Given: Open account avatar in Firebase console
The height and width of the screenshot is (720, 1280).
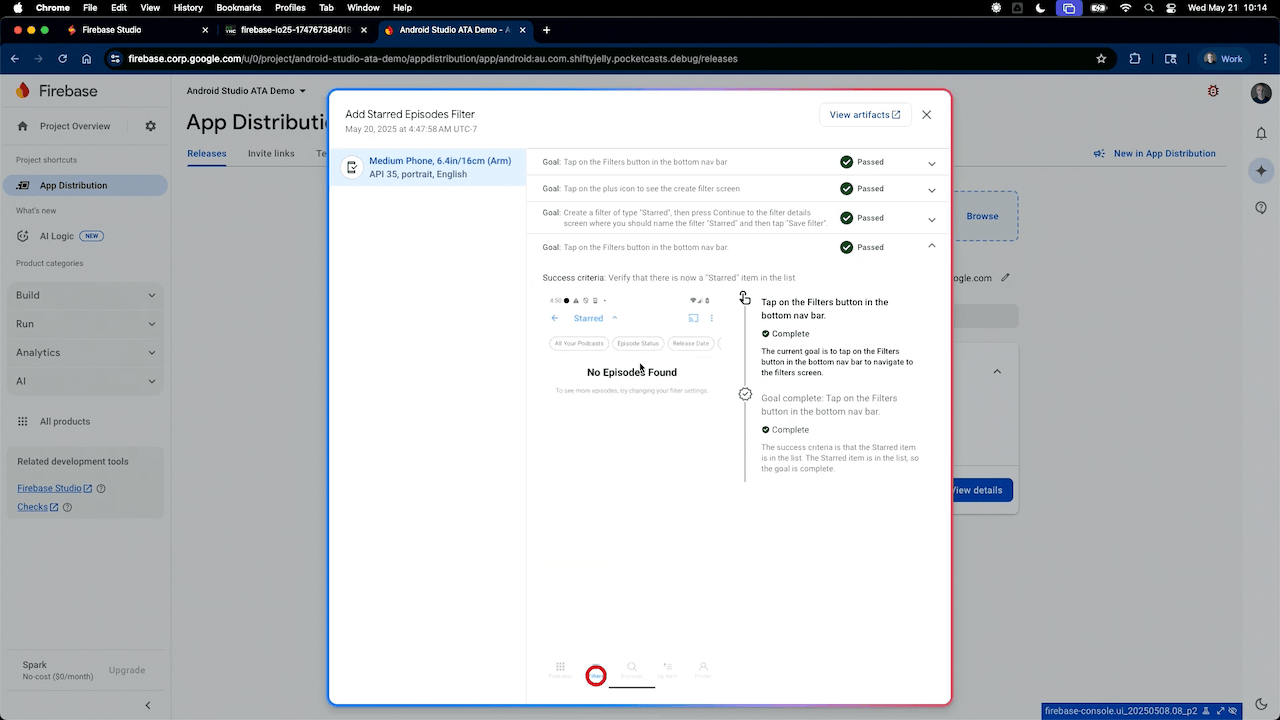Looking at the screenshot, I should 1261,92.
